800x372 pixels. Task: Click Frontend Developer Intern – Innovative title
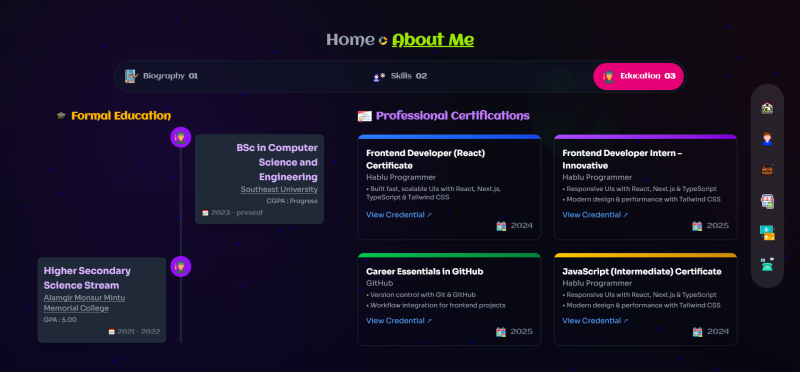click(x=622, y=159)
